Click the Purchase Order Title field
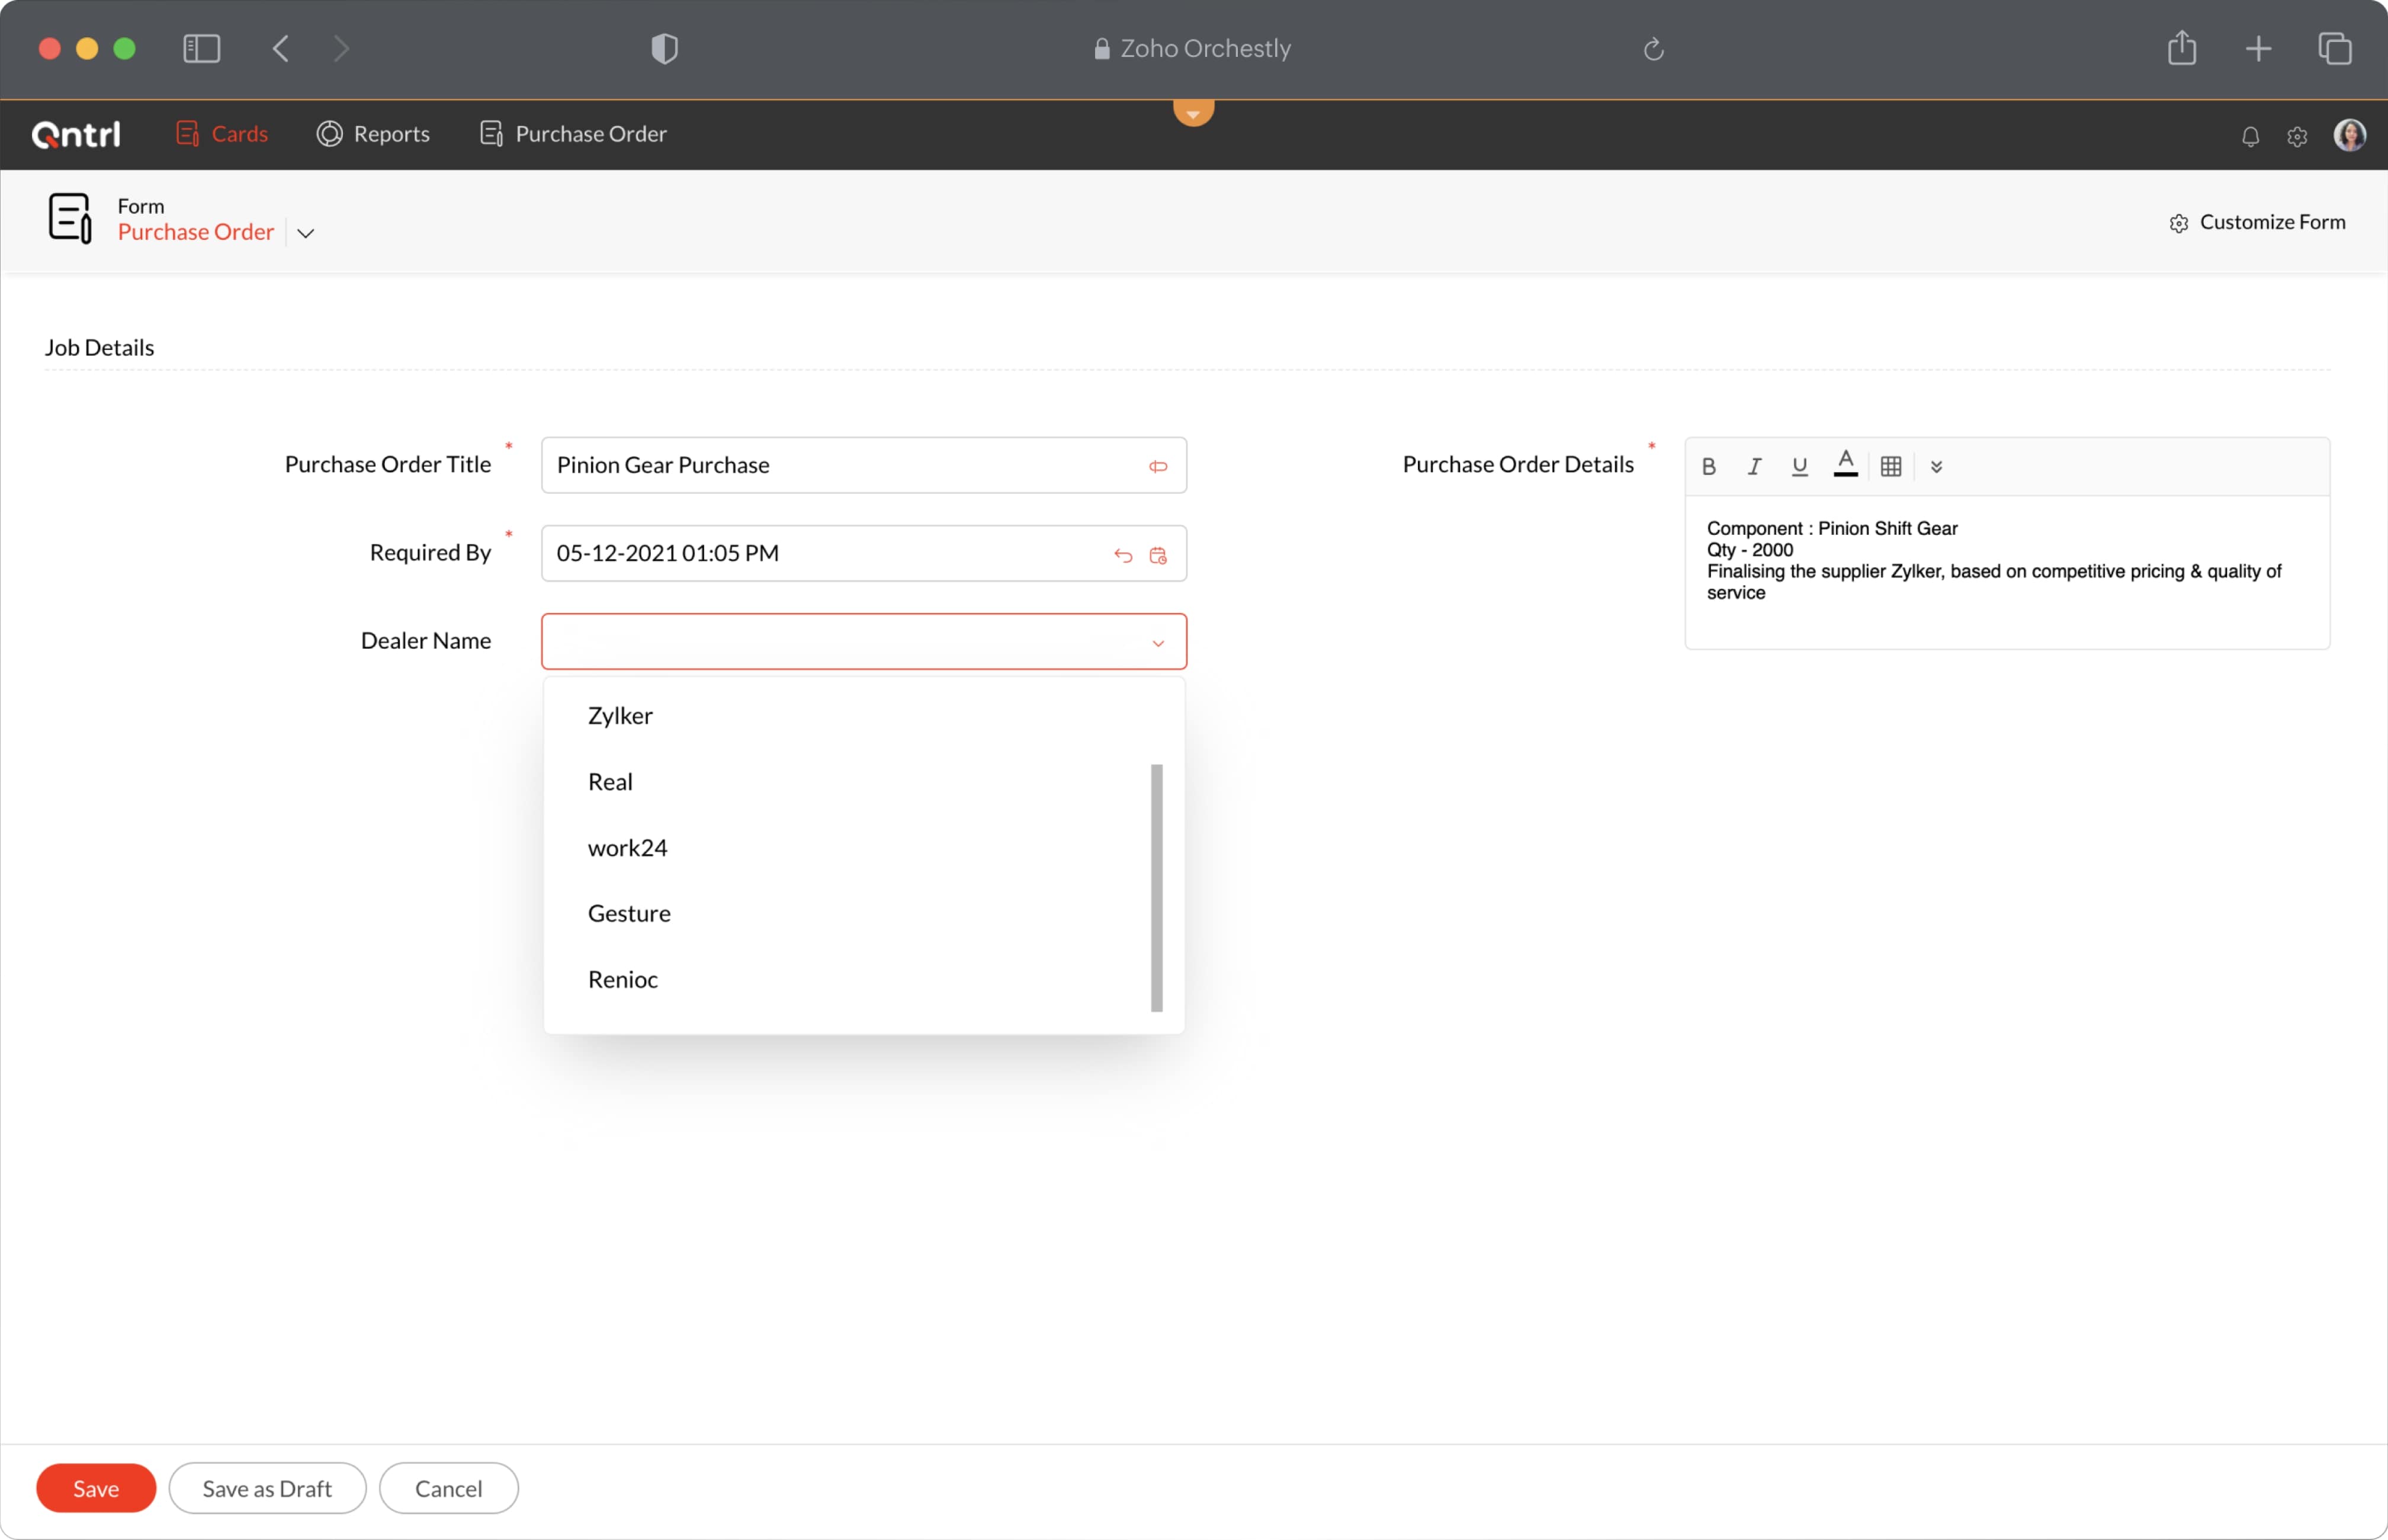Screen dimensions: 2388x1540 point(864,465)
